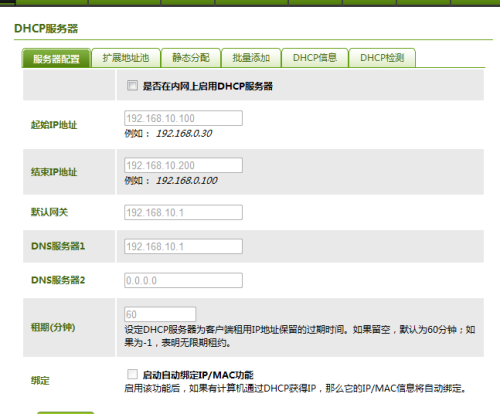Viewport: 500px width, 414px height.
Task: Switch to the DHCP检测 tab
Action: pyautogui.click(x=382, y=58)
